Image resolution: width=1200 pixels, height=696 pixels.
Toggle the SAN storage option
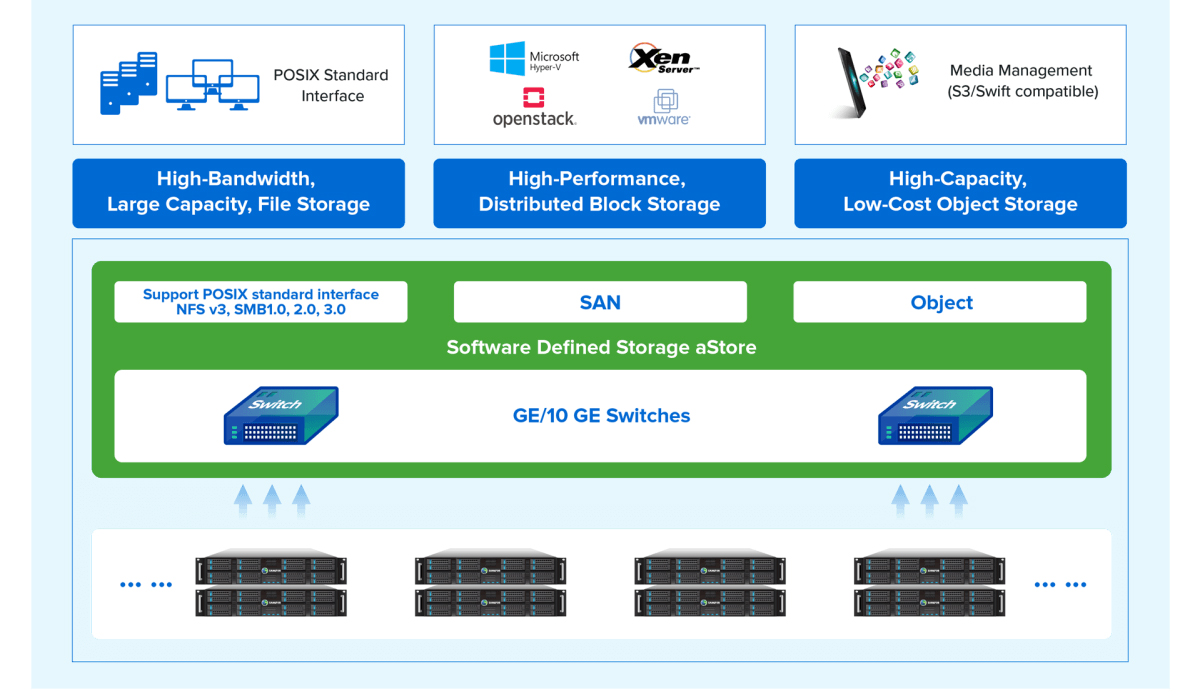point(600,302)
